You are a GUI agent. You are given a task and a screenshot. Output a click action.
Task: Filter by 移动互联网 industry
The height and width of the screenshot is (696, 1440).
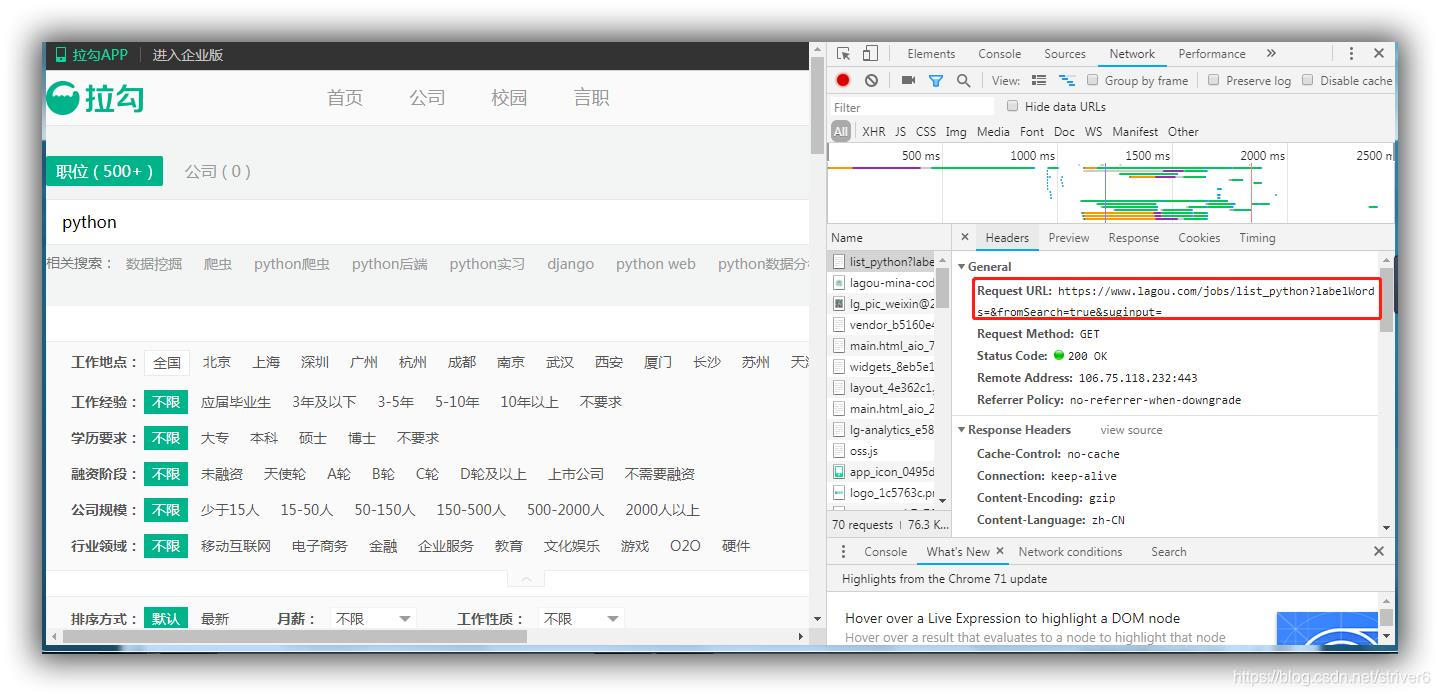(235, 546)
